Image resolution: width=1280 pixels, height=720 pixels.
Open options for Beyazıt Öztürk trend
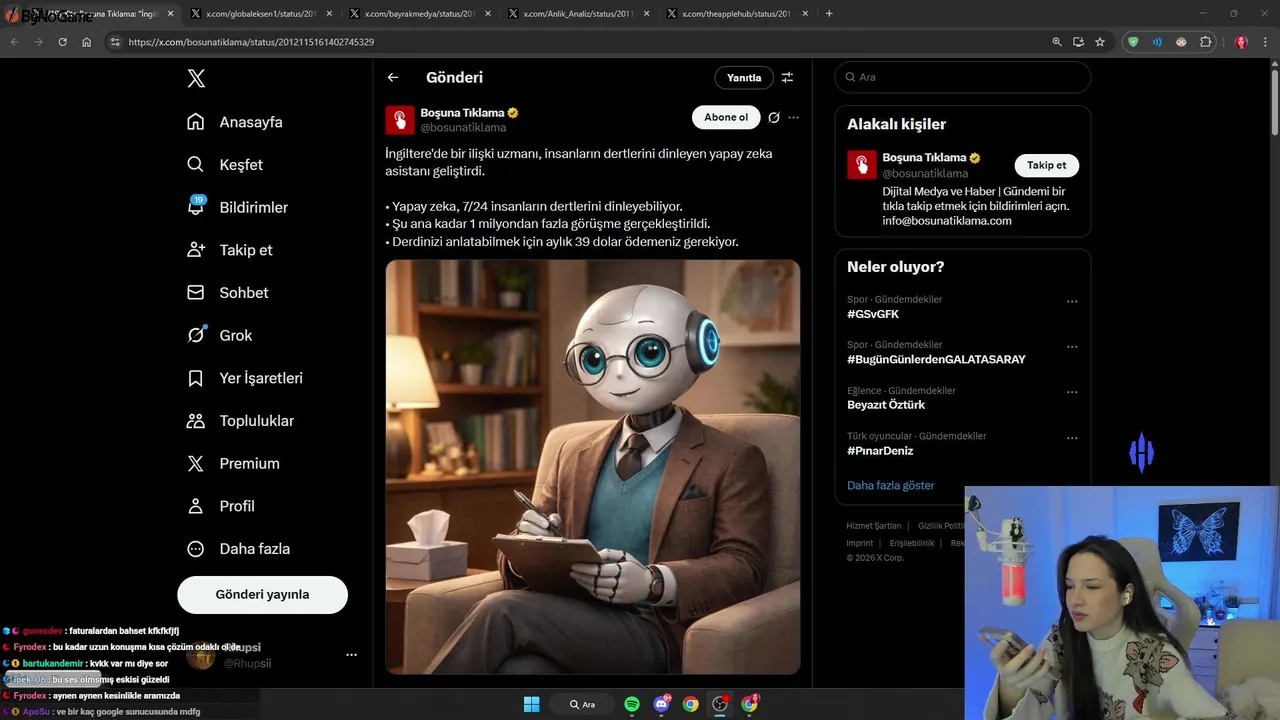[1072, 392]
